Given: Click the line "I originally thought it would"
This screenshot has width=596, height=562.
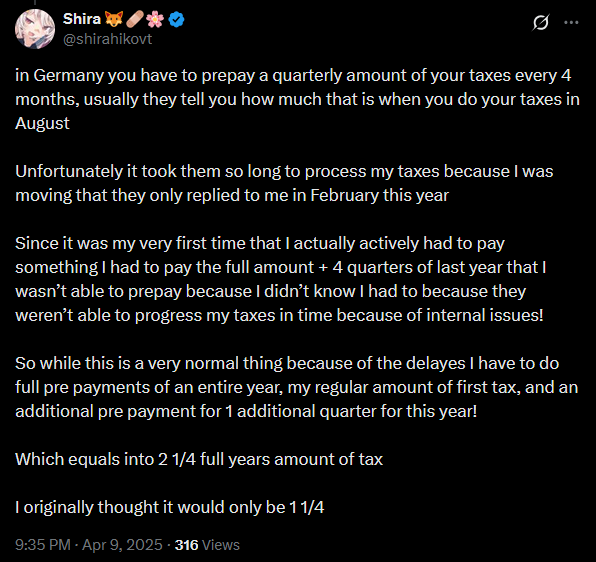Looking at the screenshot, I should (170, 507).
